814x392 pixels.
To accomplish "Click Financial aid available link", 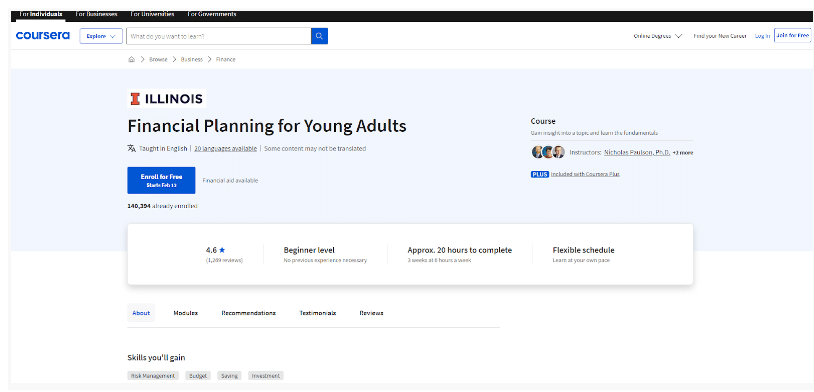I will 230,181.
